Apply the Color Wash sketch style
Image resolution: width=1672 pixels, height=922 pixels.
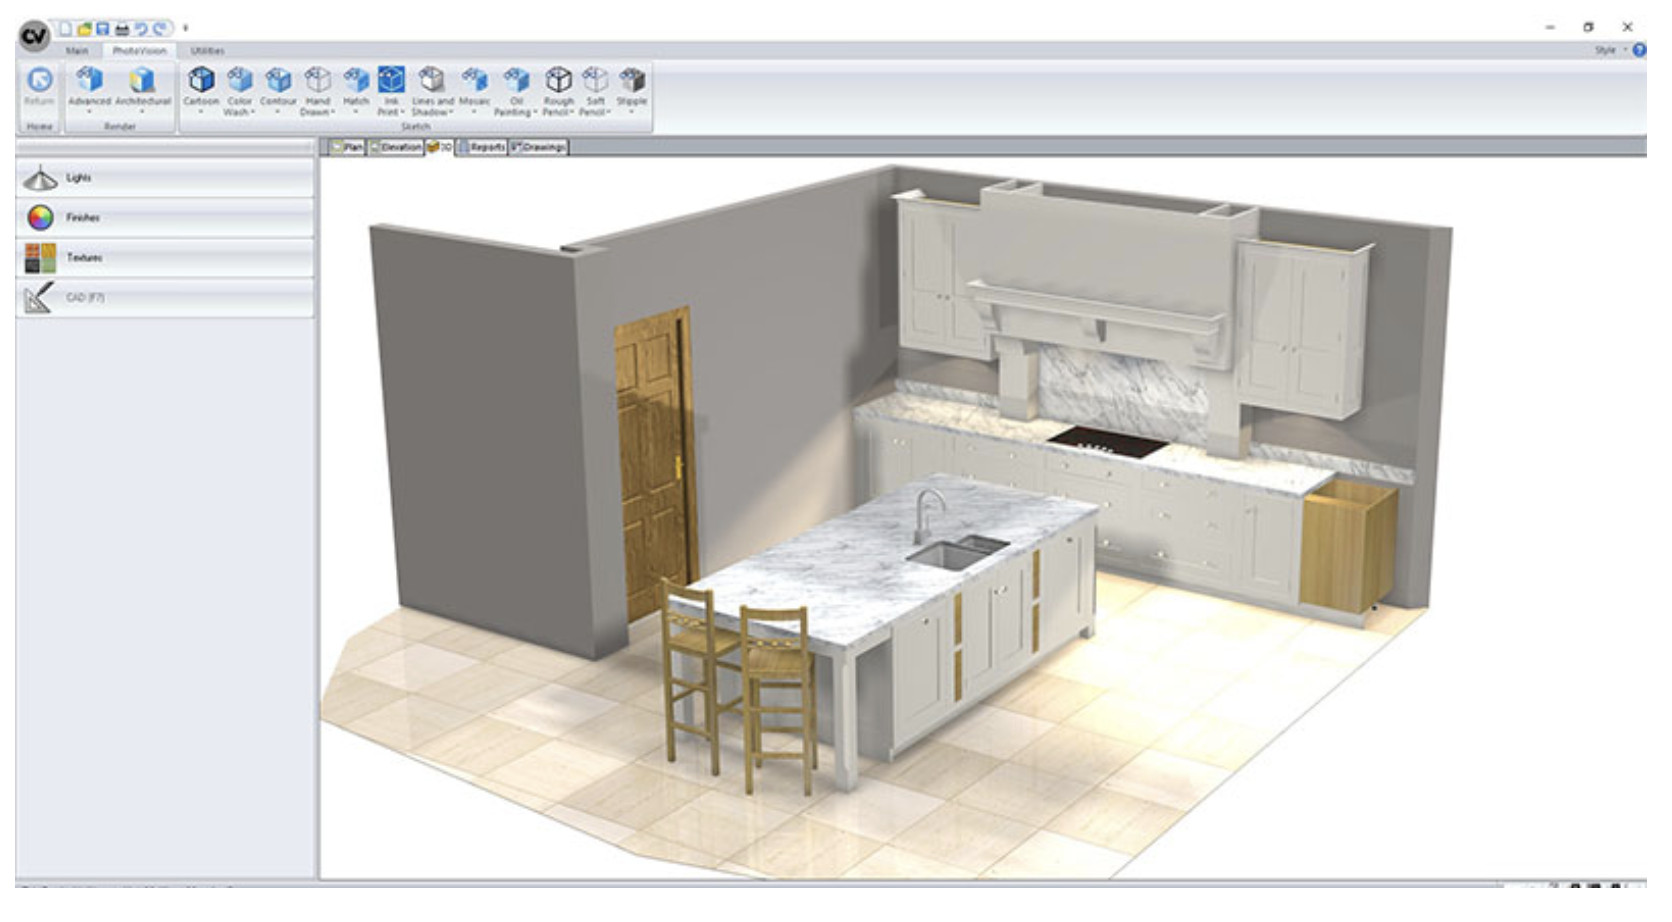click(x=239, y=90)
